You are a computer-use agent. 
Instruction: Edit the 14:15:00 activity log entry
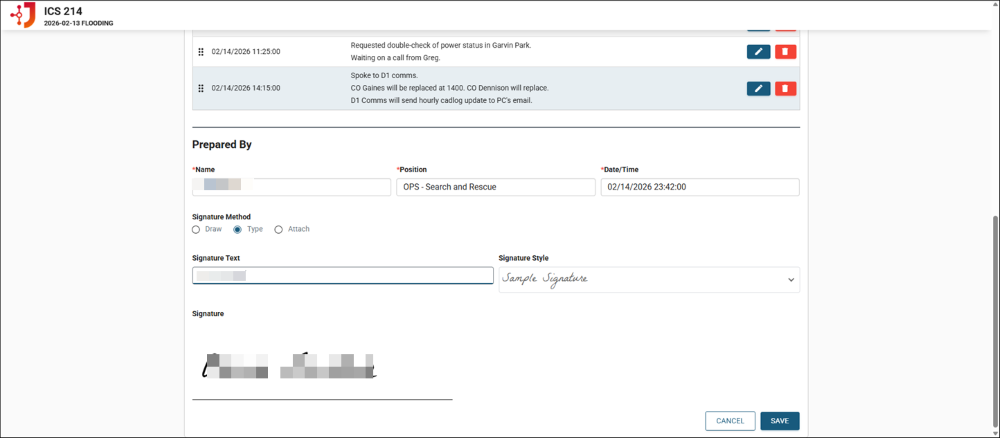tap(758, 88)
